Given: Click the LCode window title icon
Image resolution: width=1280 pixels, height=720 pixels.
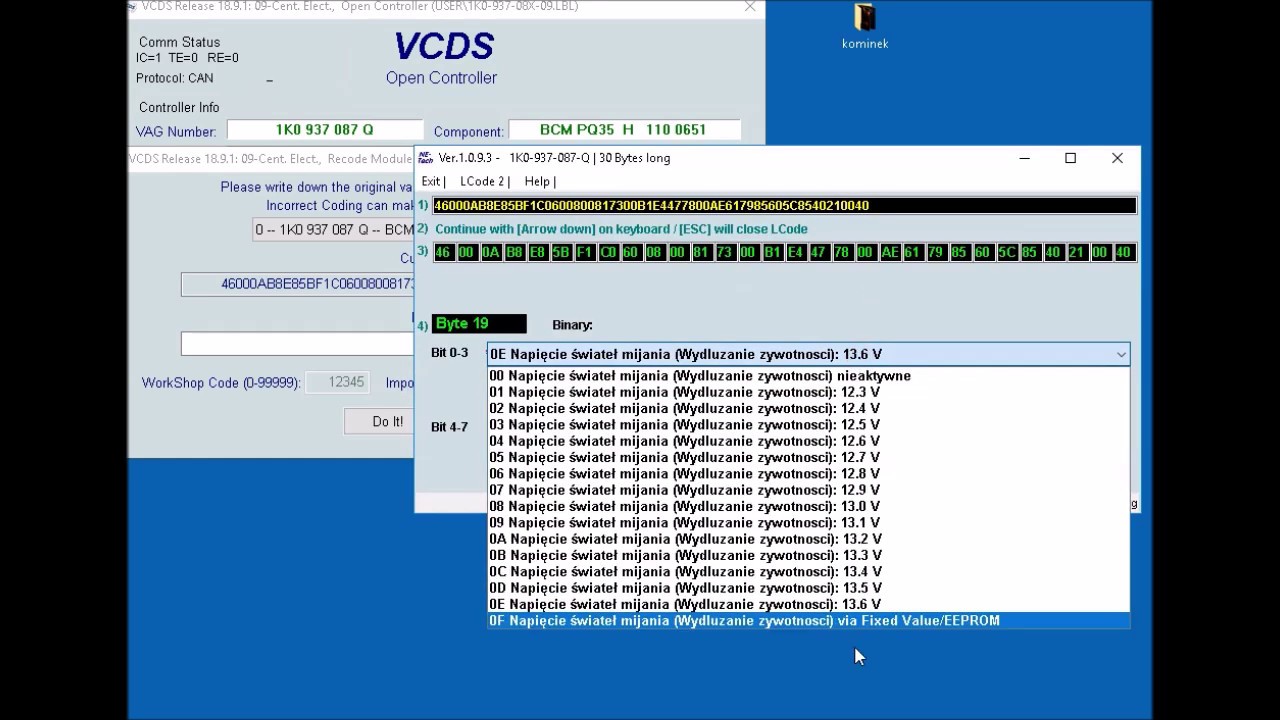Looking at the screenshot, I should tap(426, 158).
